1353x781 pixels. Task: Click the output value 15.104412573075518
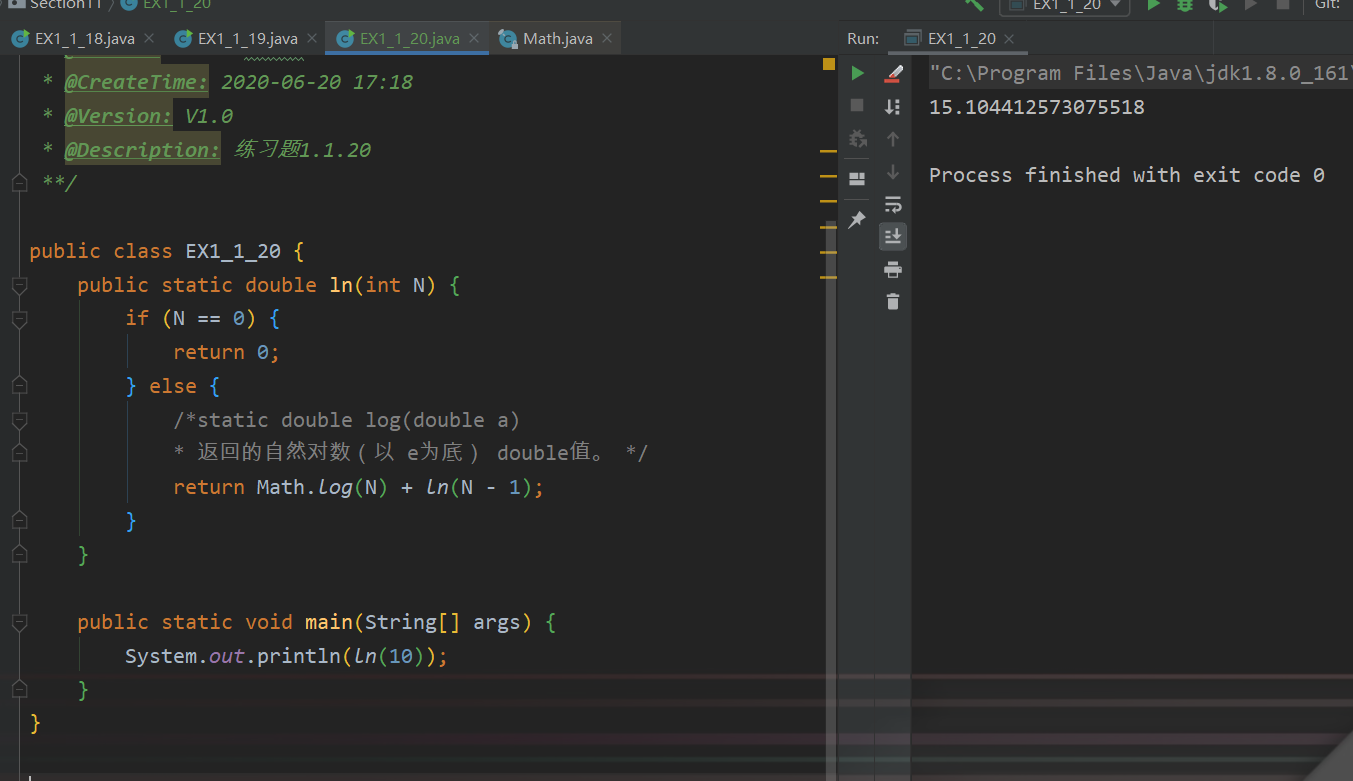tap(1037, 107)
